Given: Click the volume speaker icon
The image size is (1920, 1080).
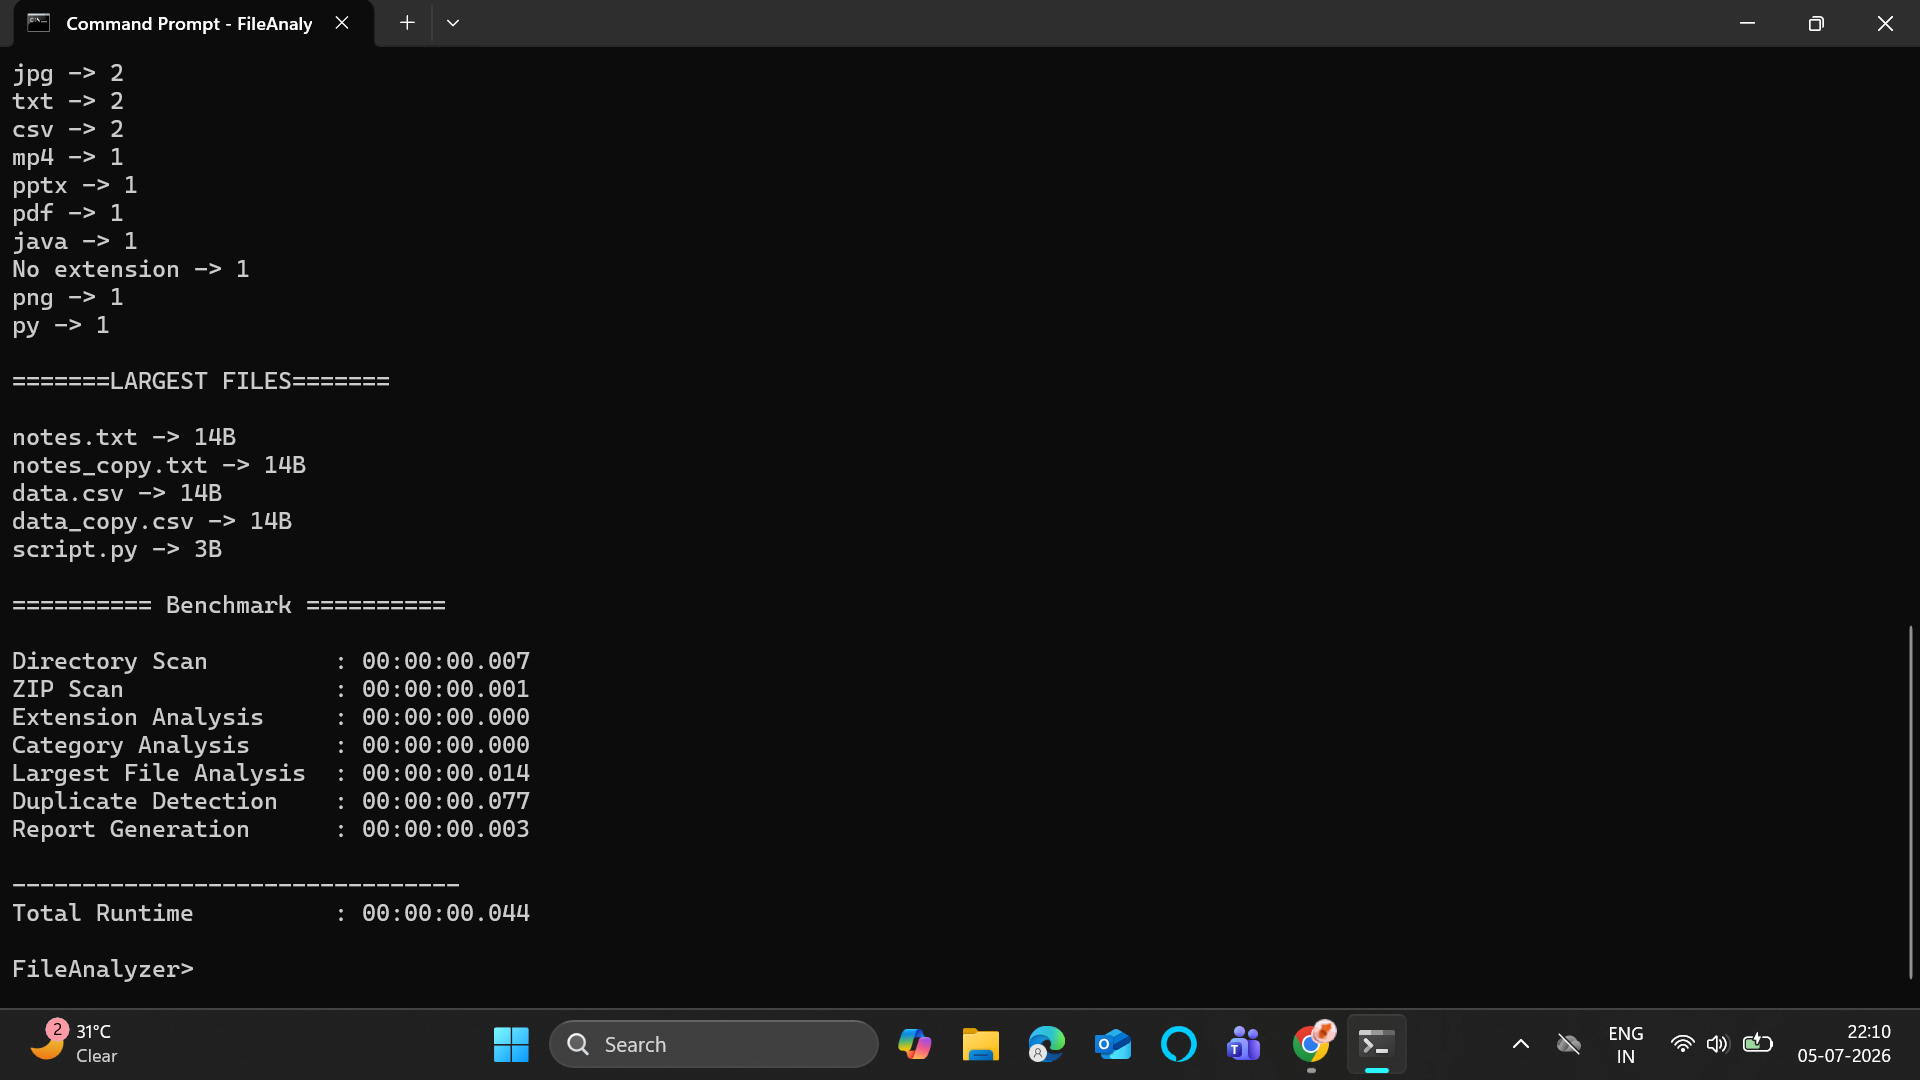Looking at the screenshot, I should [x=1718, y=1045].
